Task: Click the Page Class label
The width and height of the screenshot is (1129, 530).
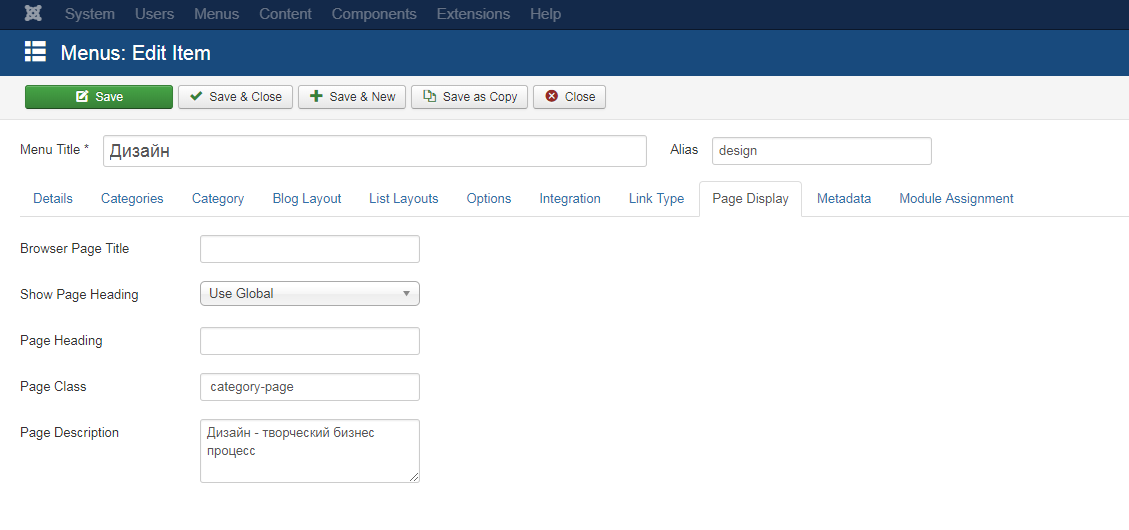Action: 53,387
